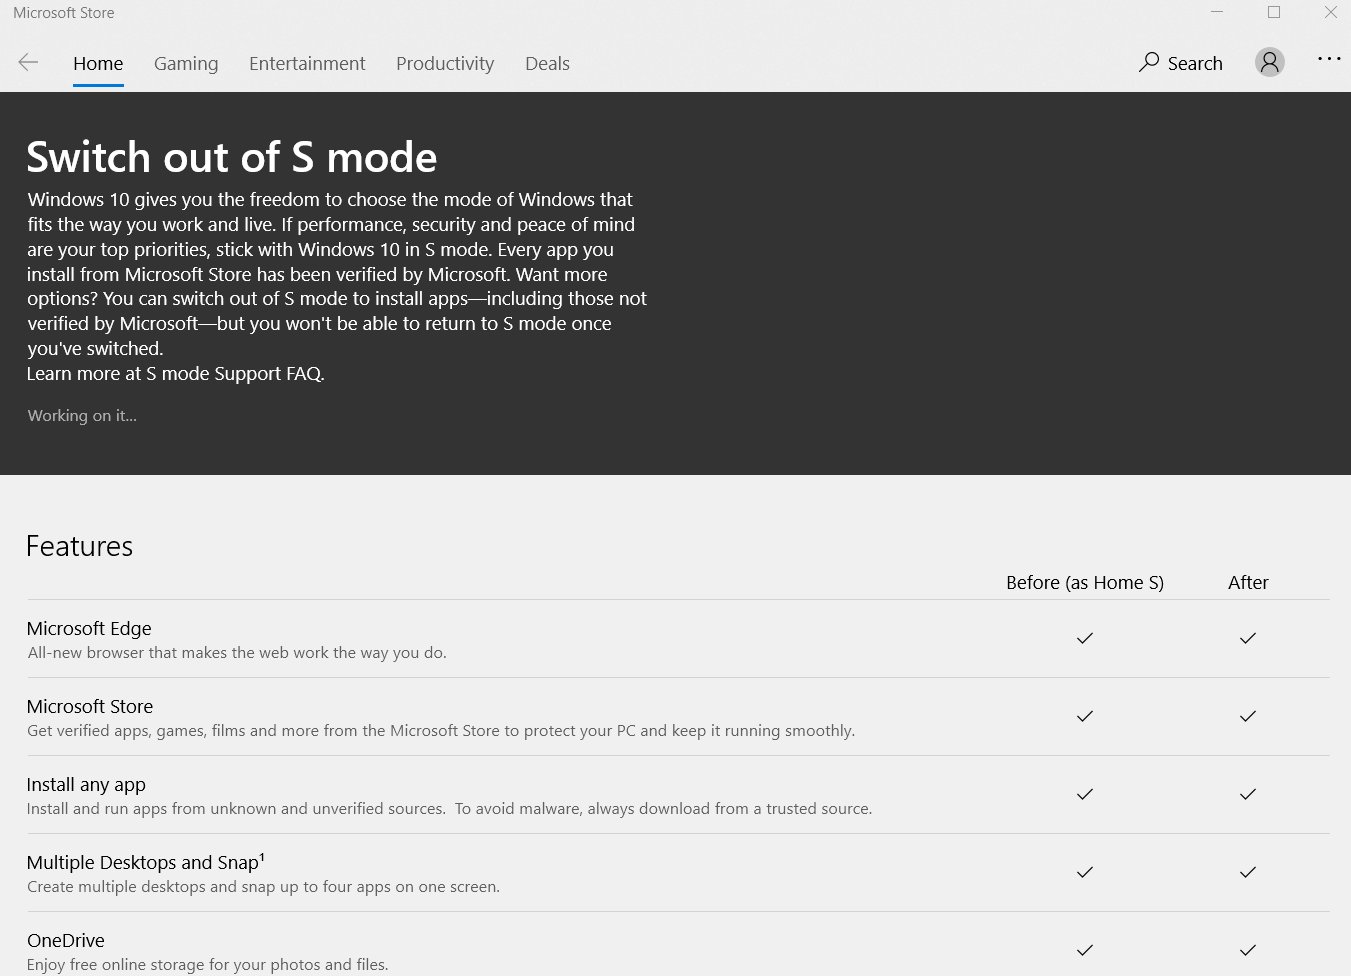The image size is (1351, 976).
Task: Click the Features section heading
Action: [80, 546]
